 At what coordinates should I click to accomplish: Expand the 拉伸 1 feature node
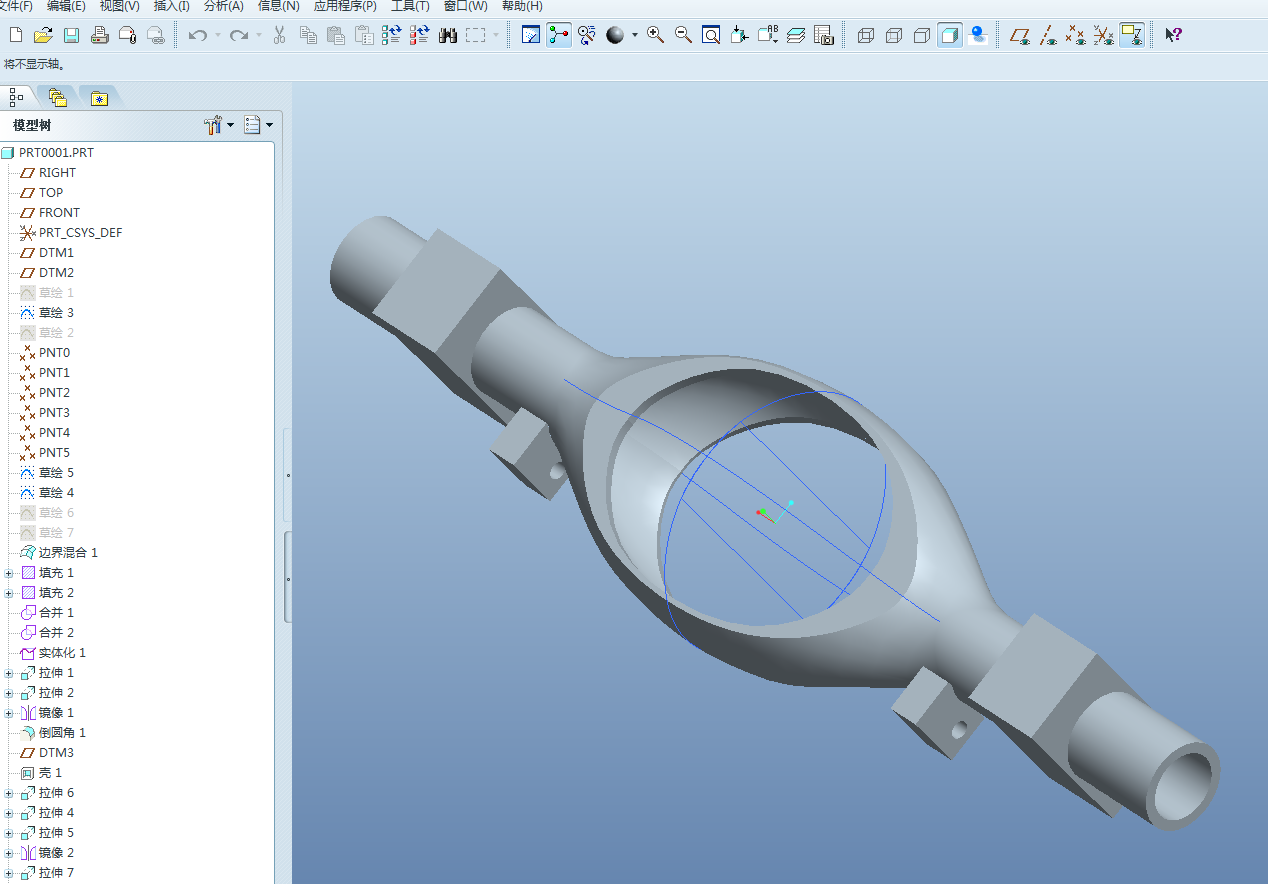[9, 673]
